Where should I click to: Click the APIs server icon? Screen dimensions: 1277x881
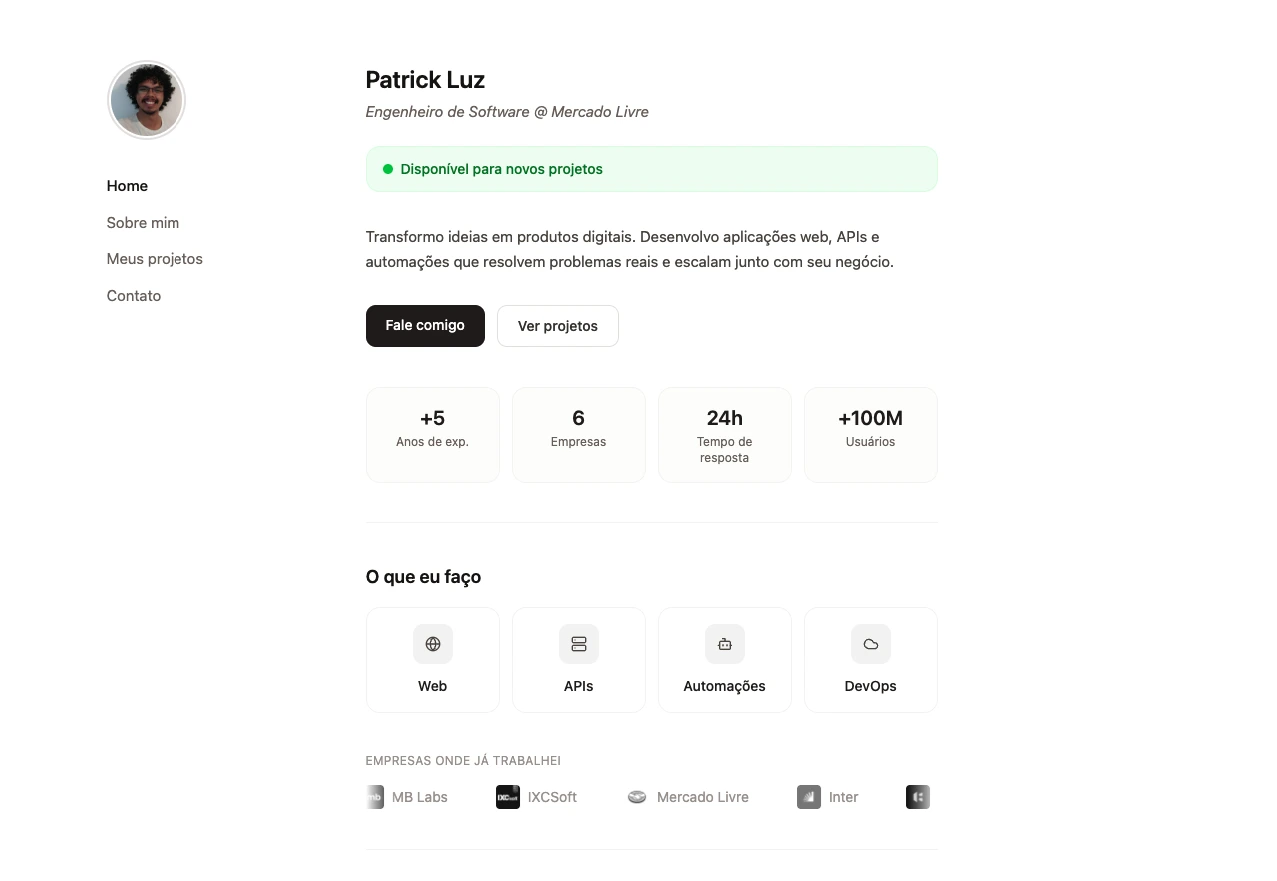coord(578,644)
